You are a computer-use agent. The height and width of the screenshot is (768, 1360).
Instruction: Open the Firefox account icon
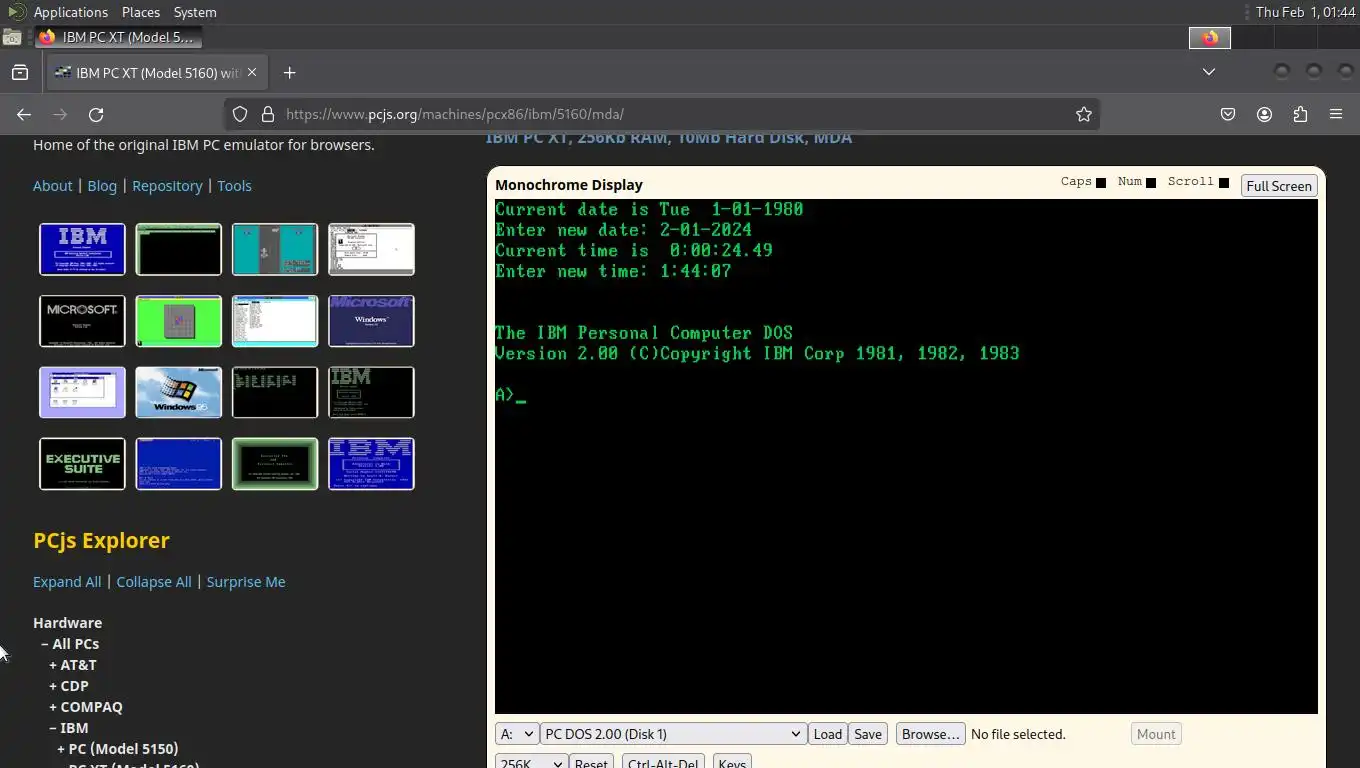pyautogui.click(x=1264, y=114)
